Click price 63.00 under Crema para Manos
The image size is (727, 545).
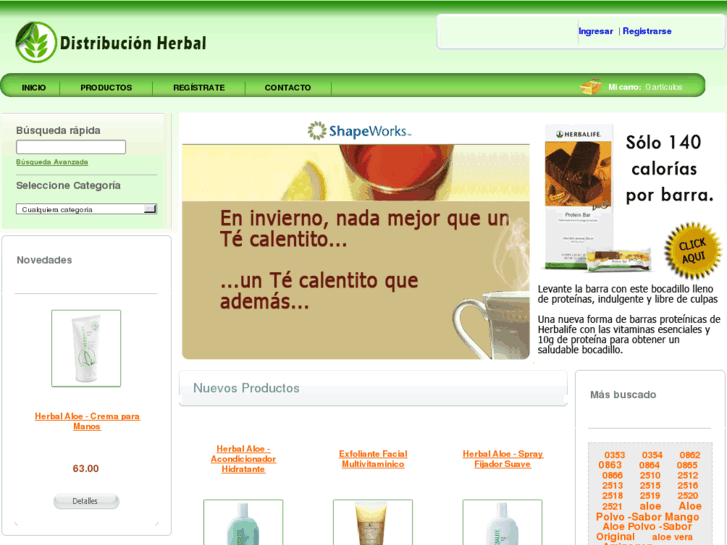86,468
